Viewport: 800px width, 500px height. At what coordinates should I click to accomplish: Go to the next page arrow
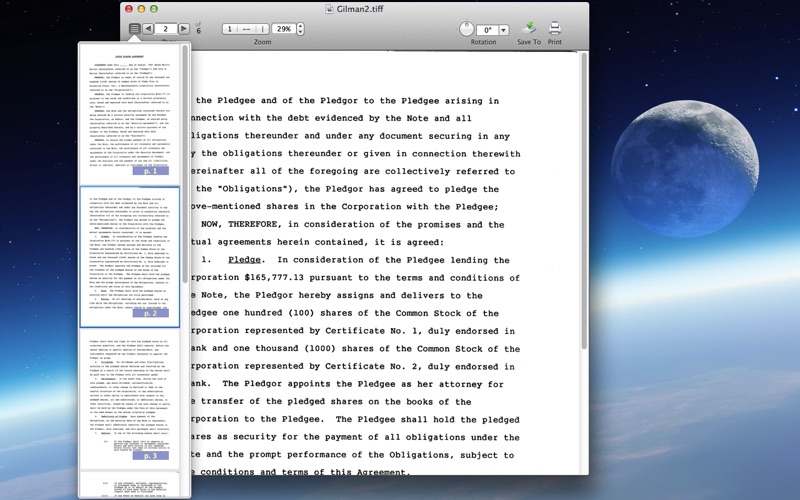184,29
